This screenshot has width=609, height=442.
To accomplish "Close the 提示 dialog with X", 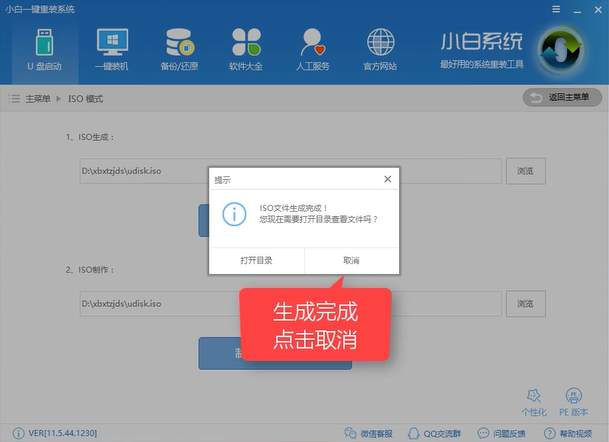I will point(388,179).
